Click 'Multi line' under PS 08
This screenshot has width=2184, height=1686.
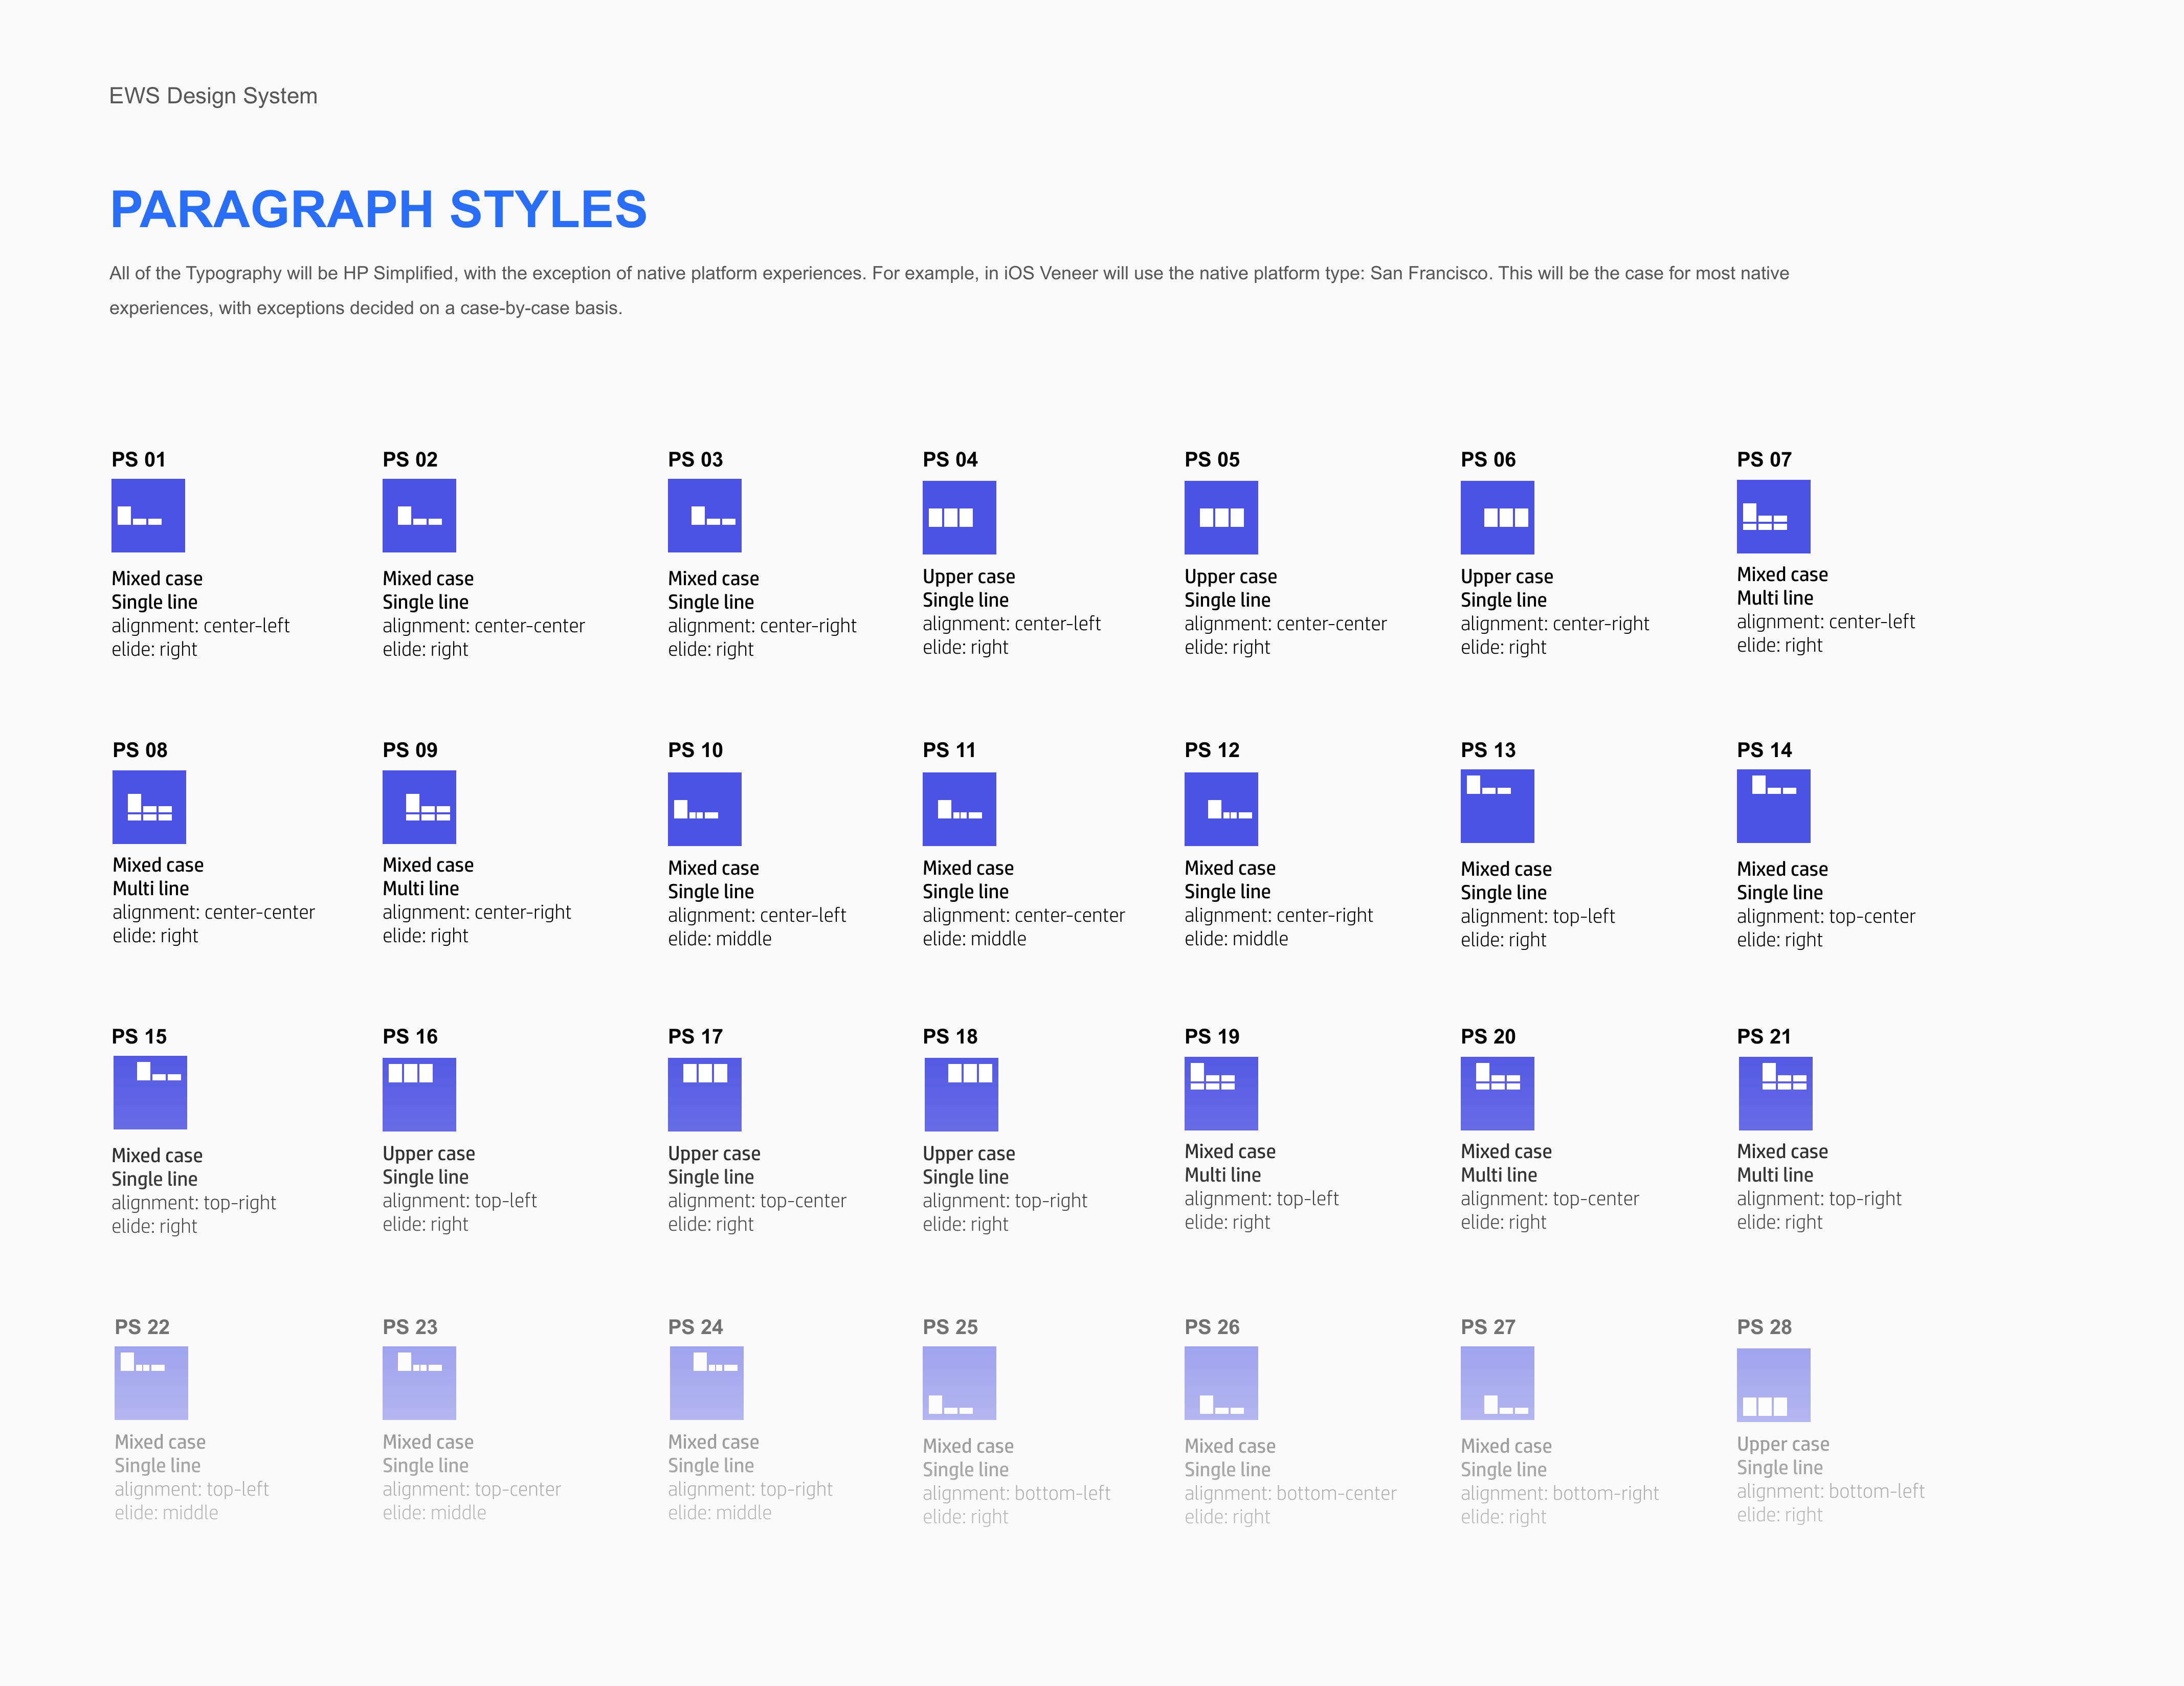[150, 889]
